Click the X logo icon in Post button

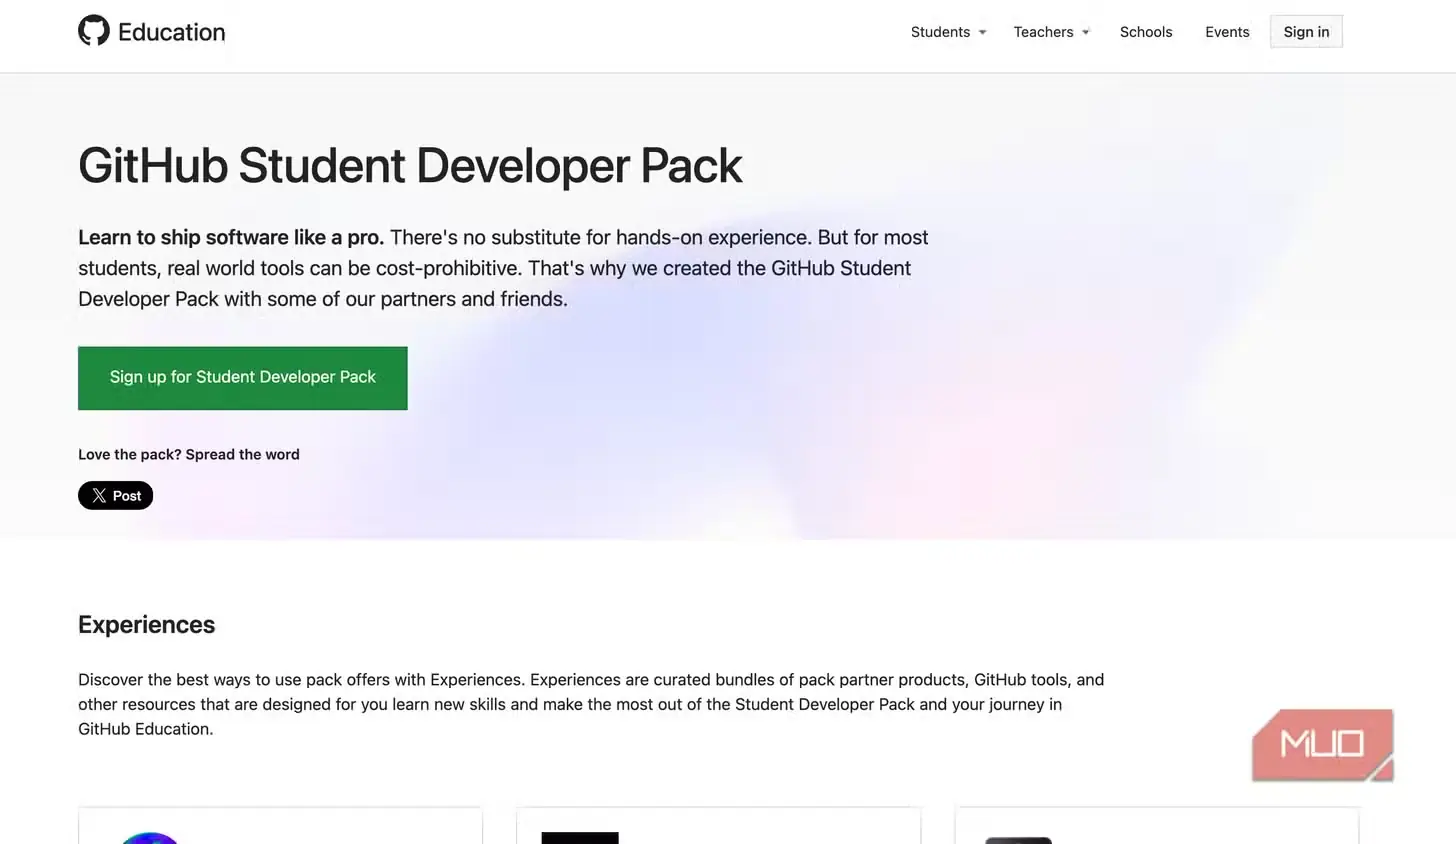(x=99, y=496)
